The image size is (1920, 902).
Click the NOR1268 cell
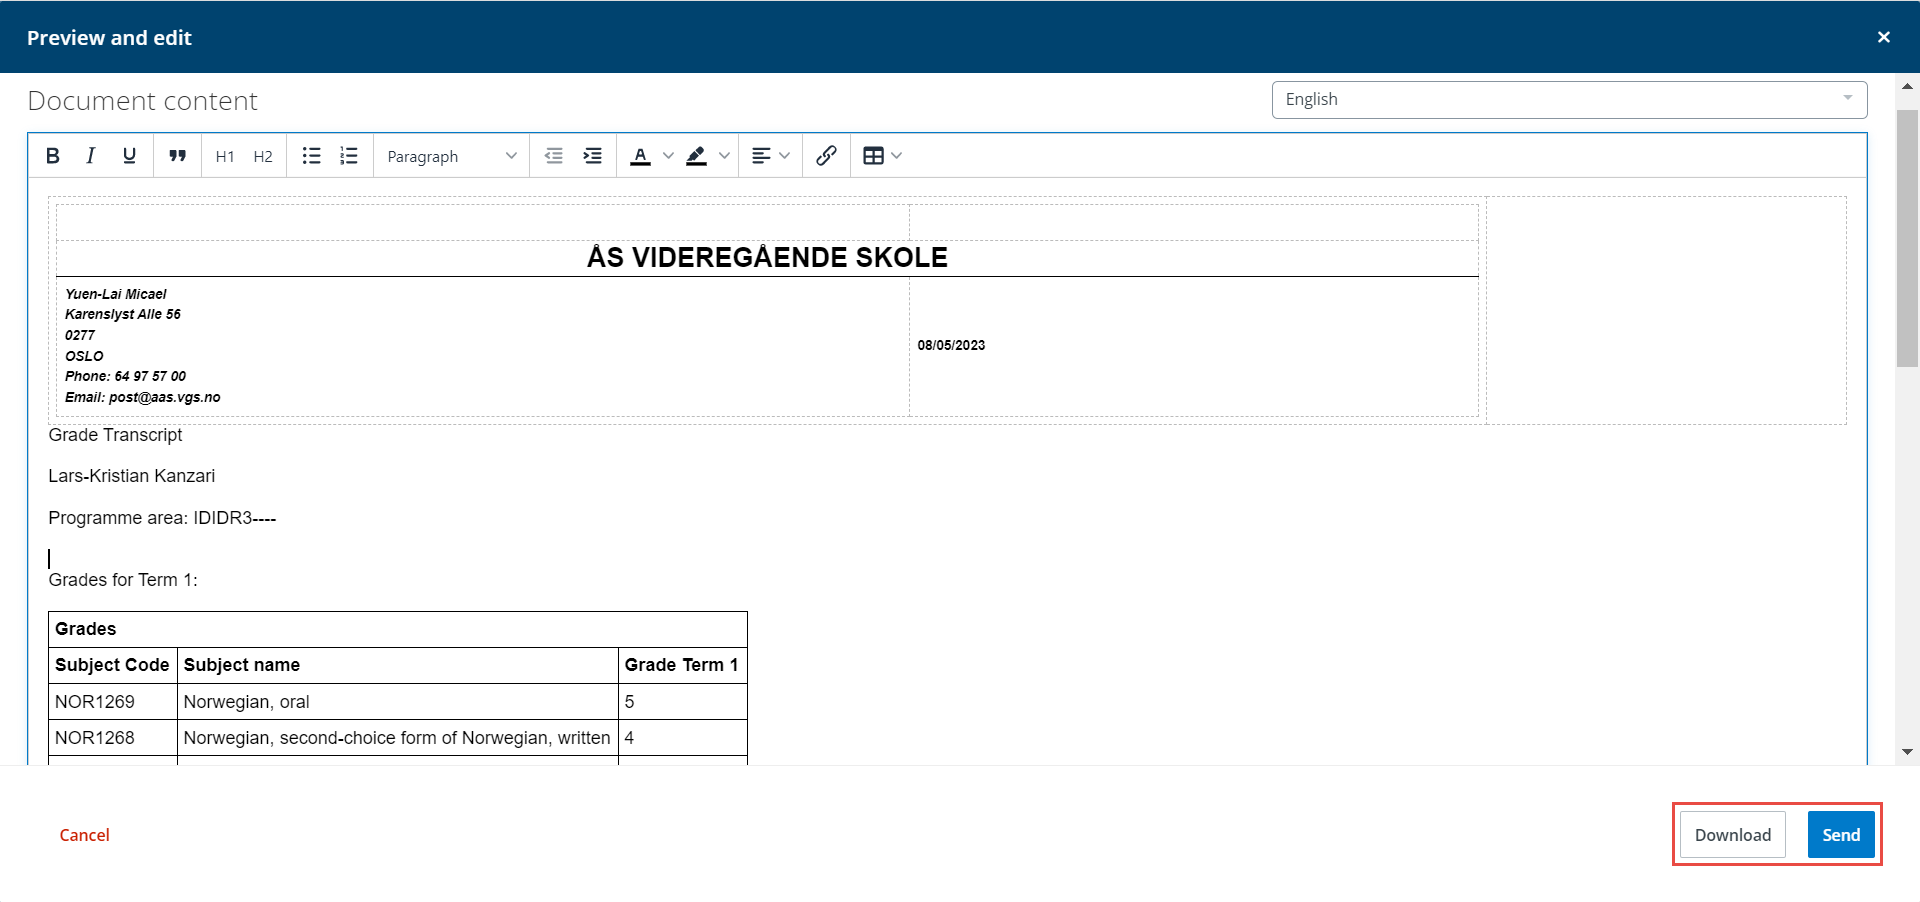(x=112, y=738)
